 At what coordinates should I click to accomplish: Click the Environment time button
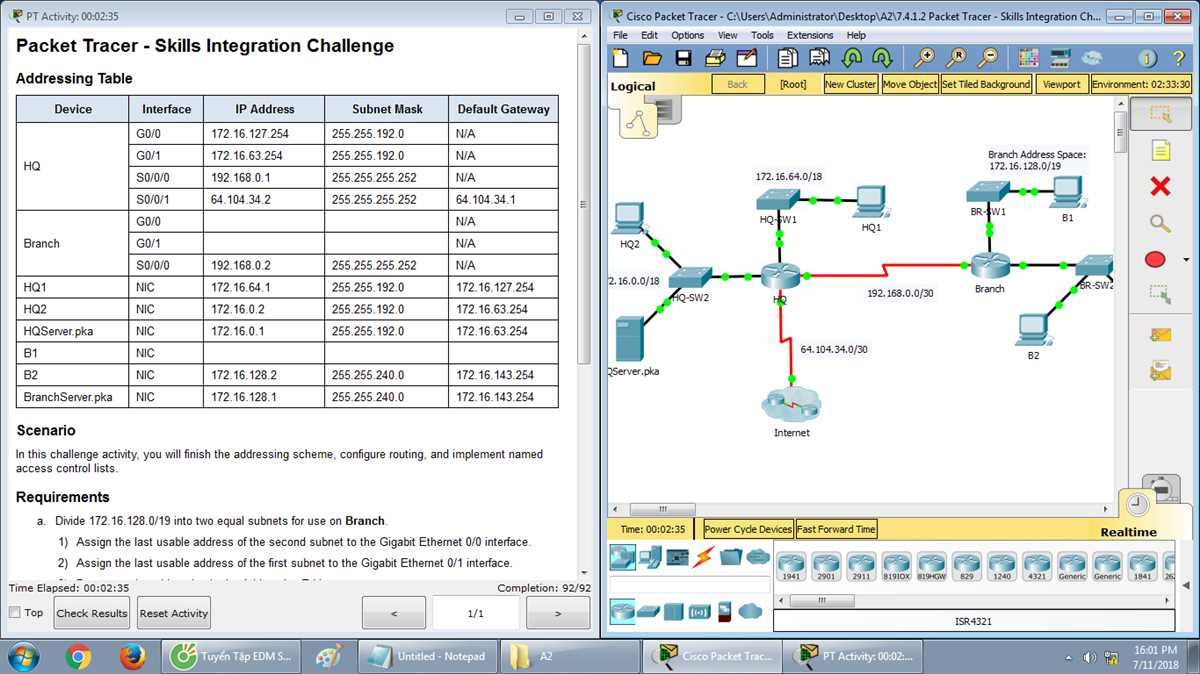(1142, 84)
